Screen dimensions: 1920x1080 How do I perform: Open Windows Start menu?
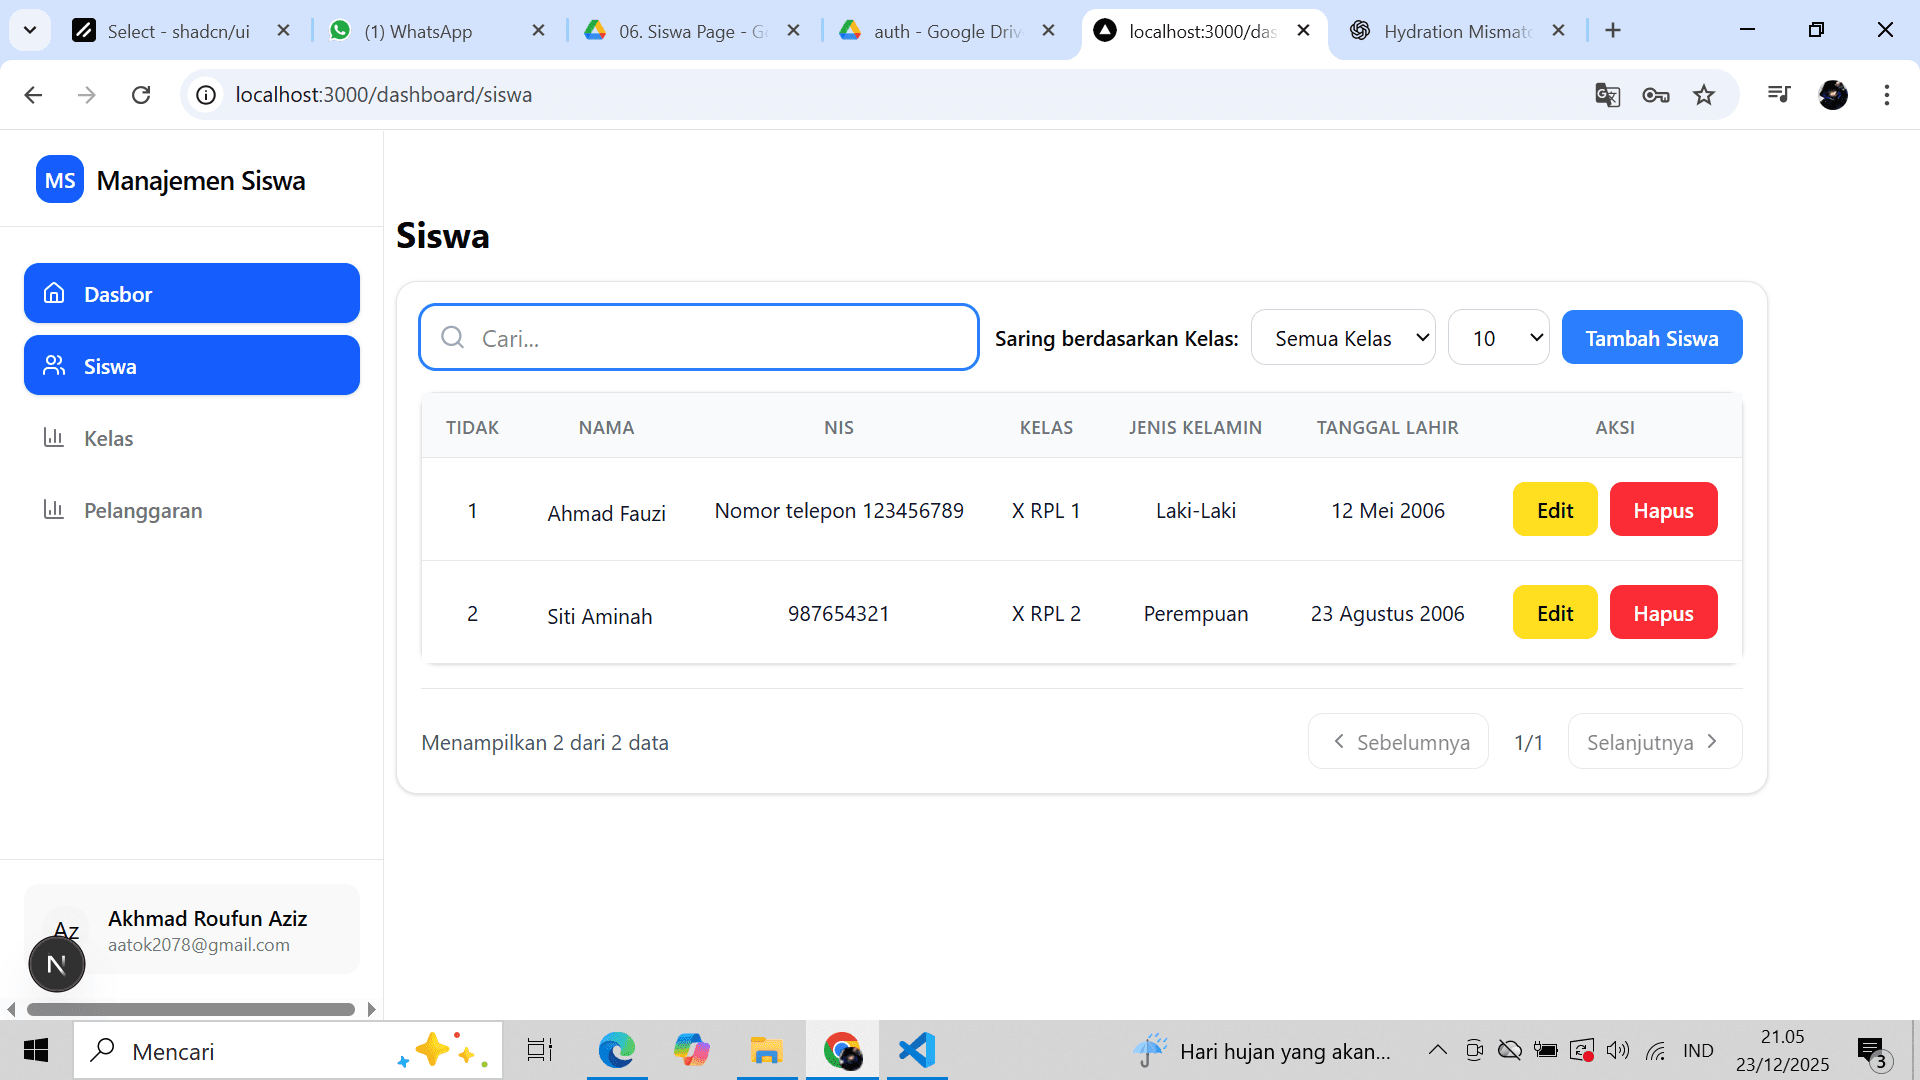coord(36,1050)
